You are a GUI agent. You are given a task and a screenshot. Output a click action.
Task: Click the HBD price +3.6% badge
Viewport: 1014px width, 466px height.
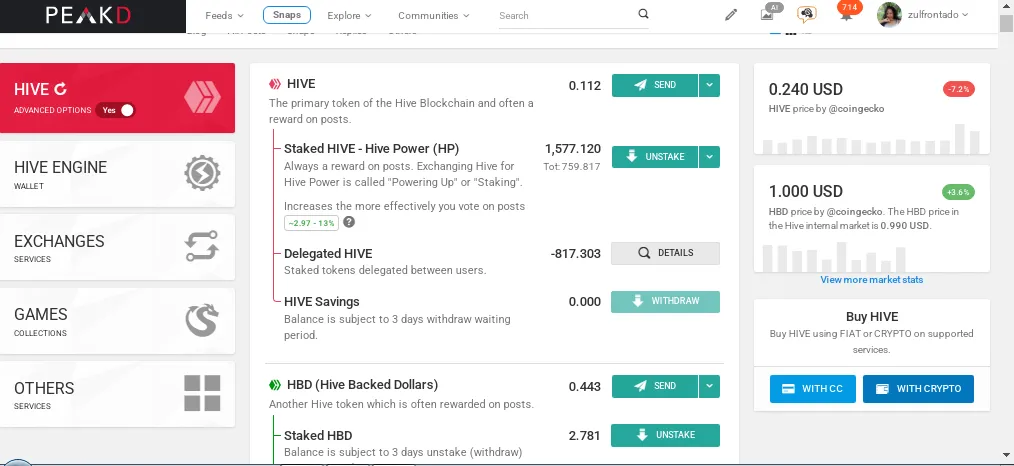[958, 192]
